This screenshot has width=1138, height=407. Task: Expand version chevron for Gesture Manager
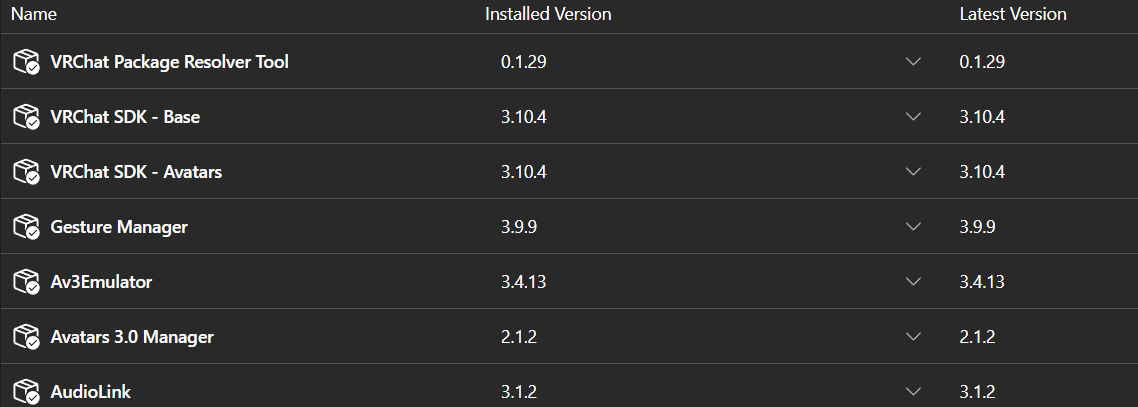pyautogui.click(x=914, y=227)
